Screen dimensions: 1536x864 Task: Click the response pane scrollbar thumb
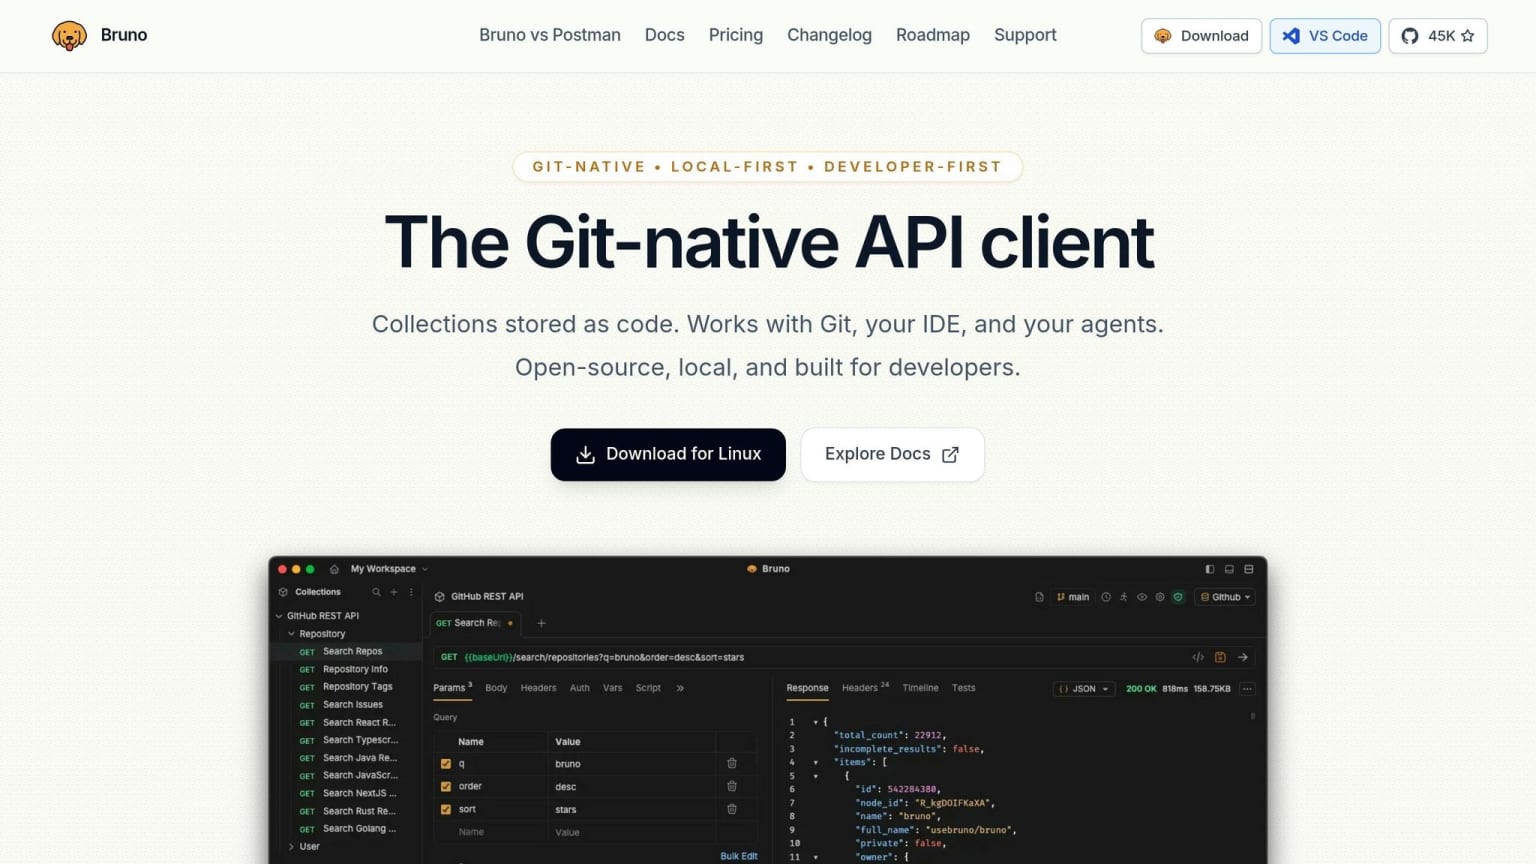(1252, 716)
